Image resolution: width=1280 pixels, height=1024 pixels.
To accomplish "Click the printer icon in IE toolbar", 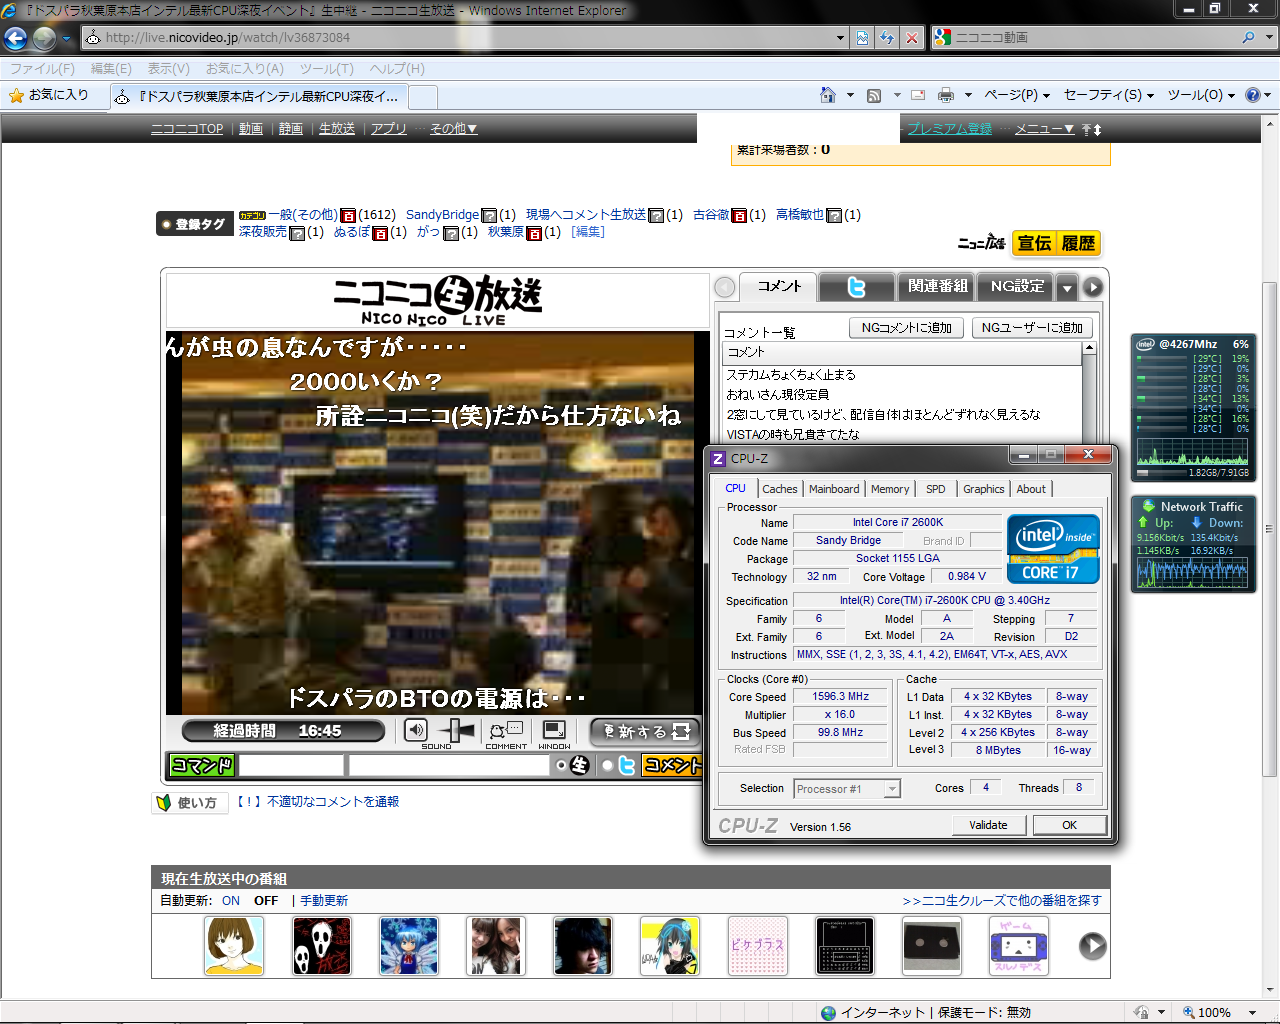I will [945, 95].
